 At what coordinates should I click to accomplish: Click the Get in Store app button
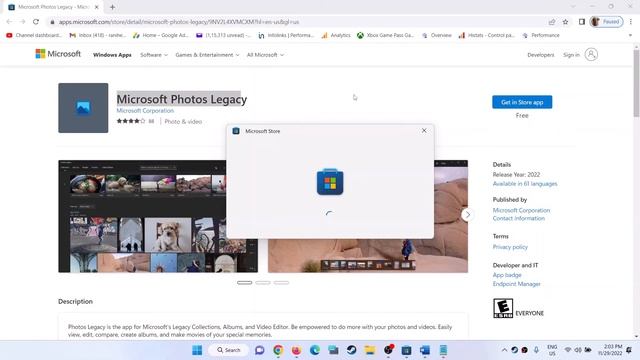[522, 102]
